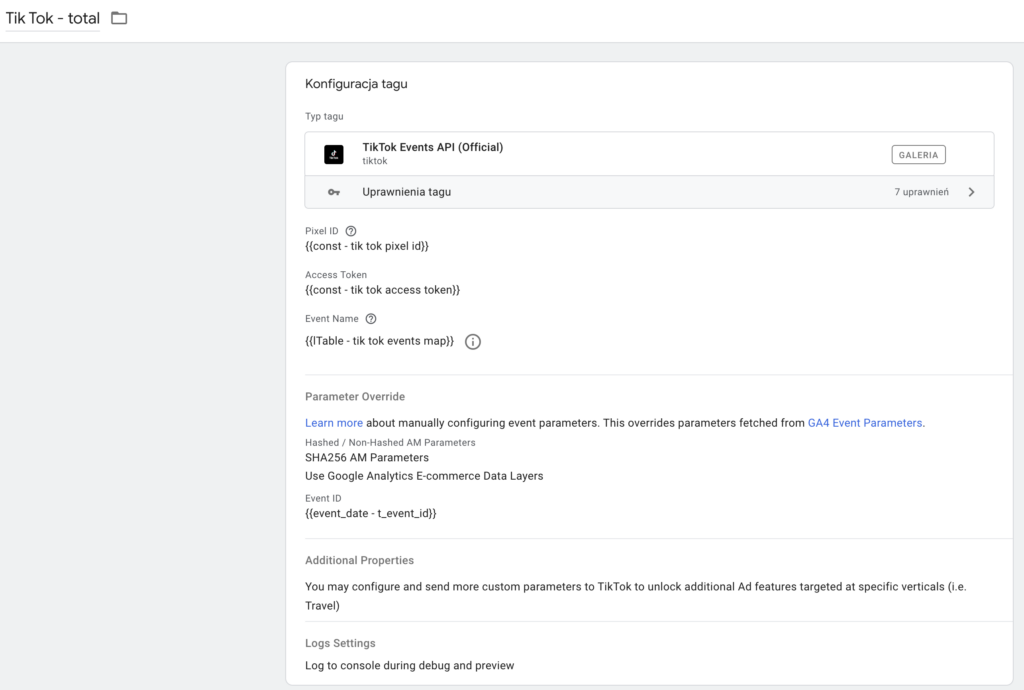Expand tag permissions with the chevron arrow
1024x690 pixels.
point(971,192)
